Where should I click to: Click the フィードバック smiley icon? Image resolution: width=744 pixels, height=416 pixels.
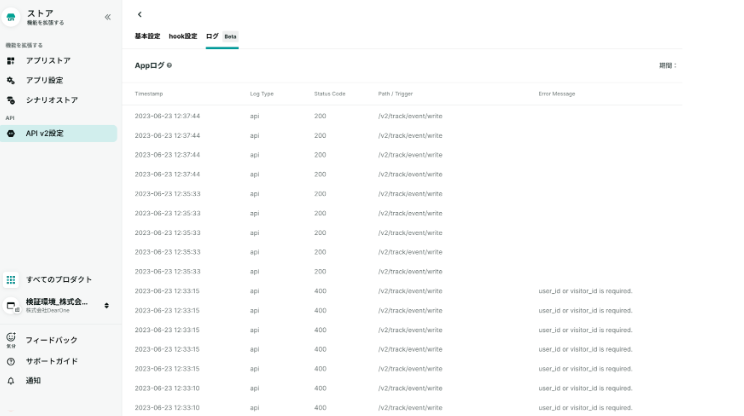coord(11,337)
